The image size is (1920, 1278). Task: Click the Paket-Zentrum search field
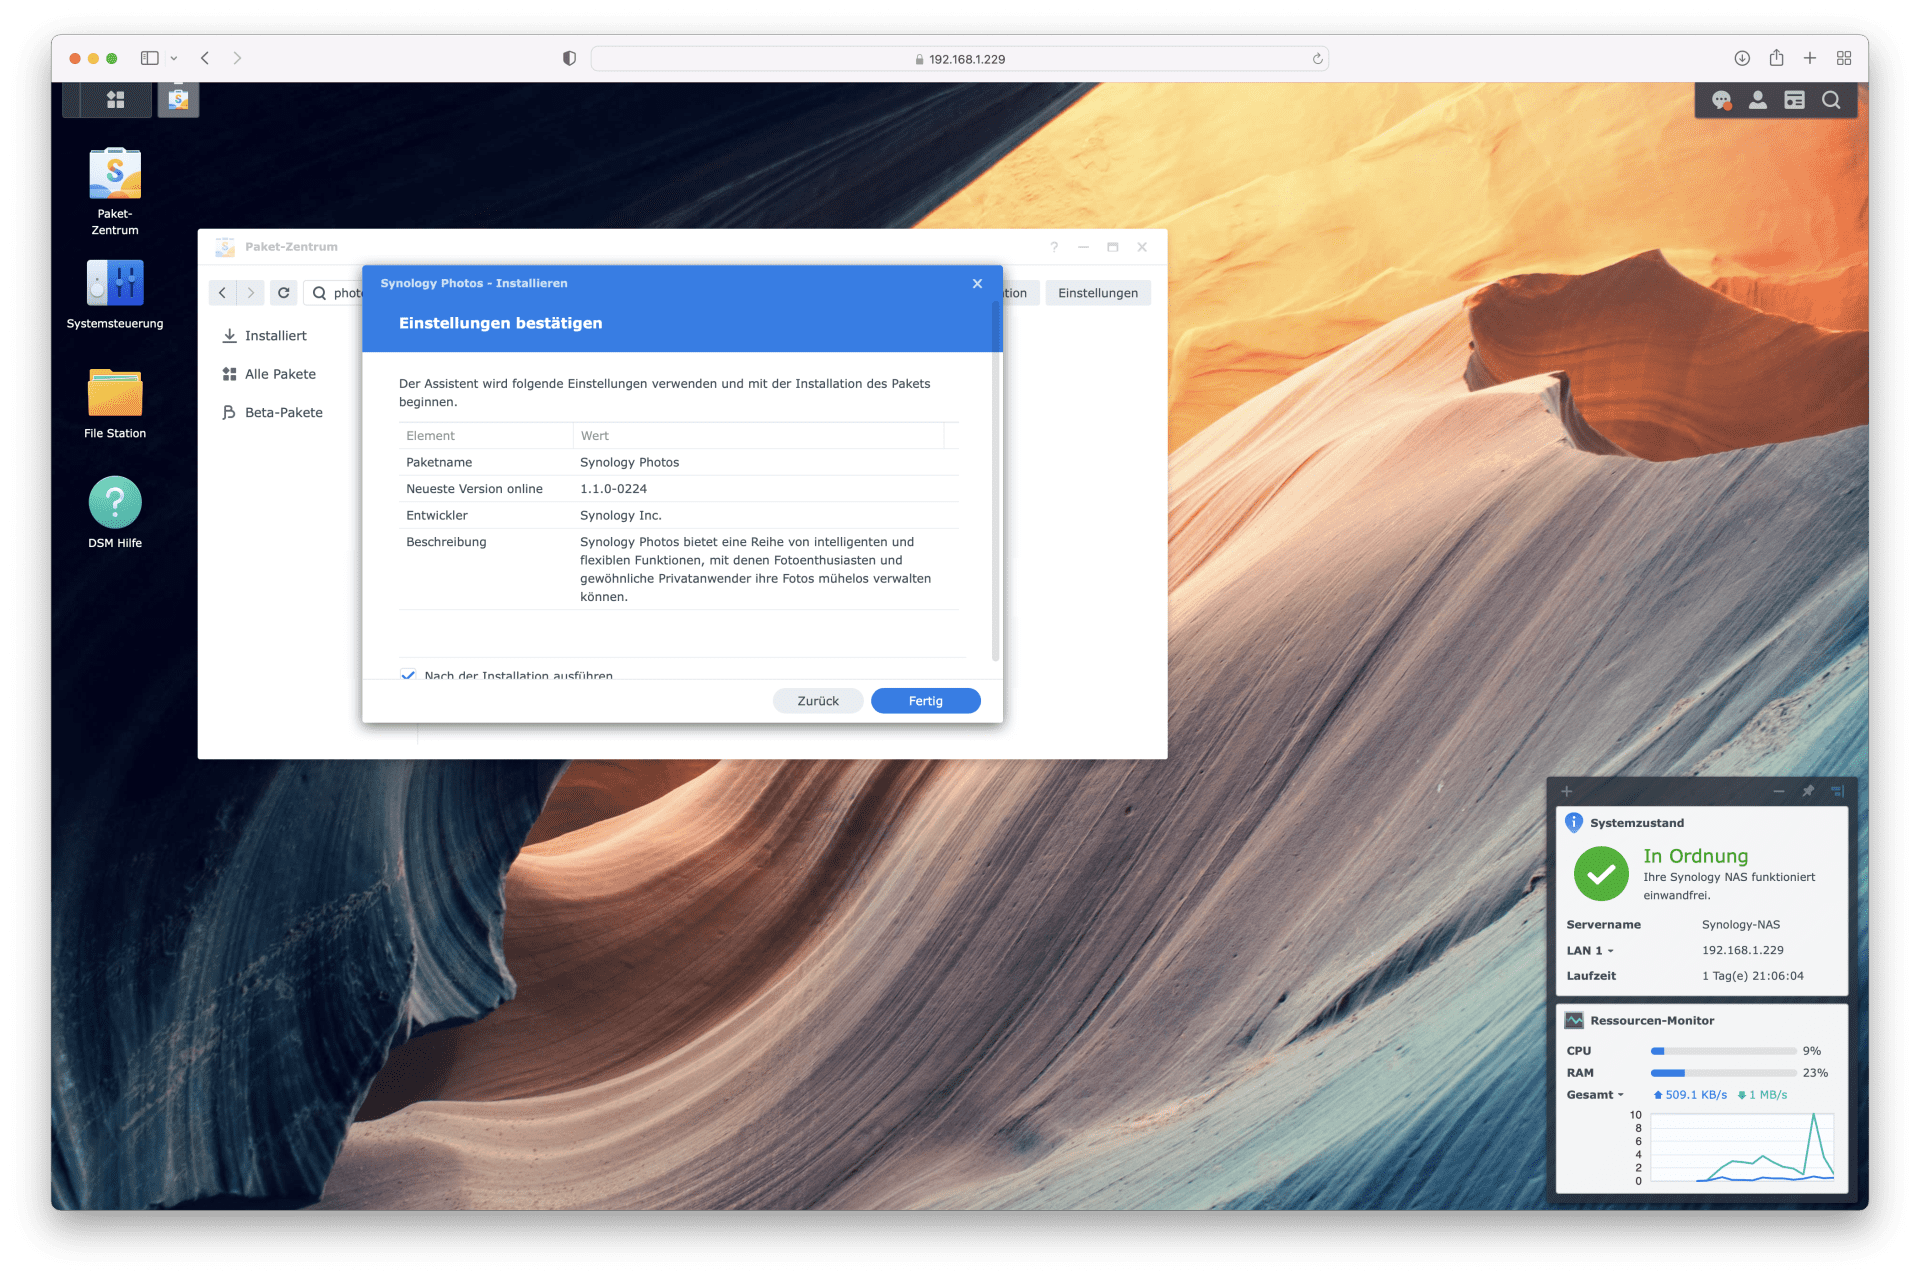334,293
